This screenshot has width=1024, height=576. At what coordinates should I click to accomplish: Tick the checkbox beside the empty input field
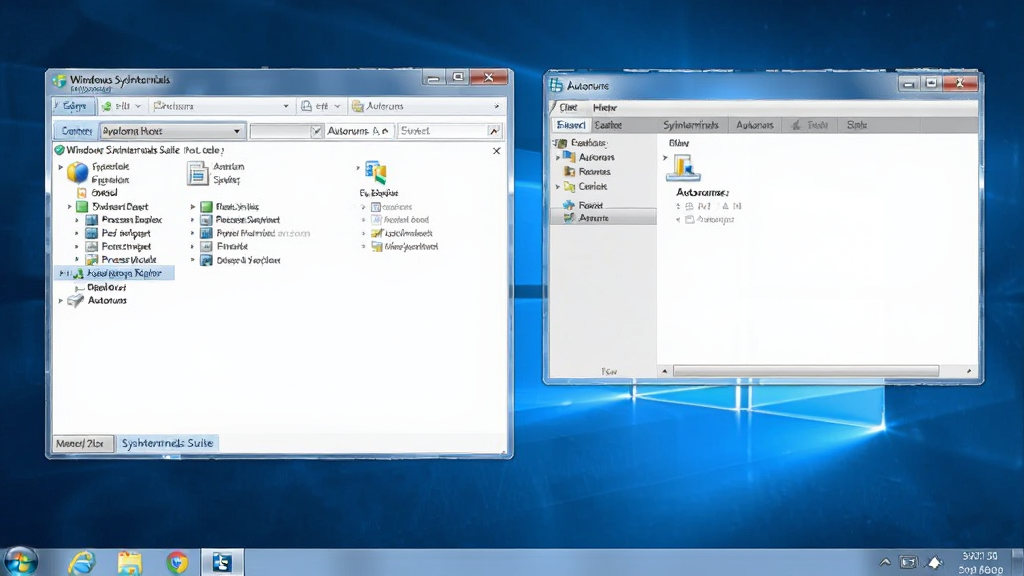pyautogui.click(x=317, y=131)
